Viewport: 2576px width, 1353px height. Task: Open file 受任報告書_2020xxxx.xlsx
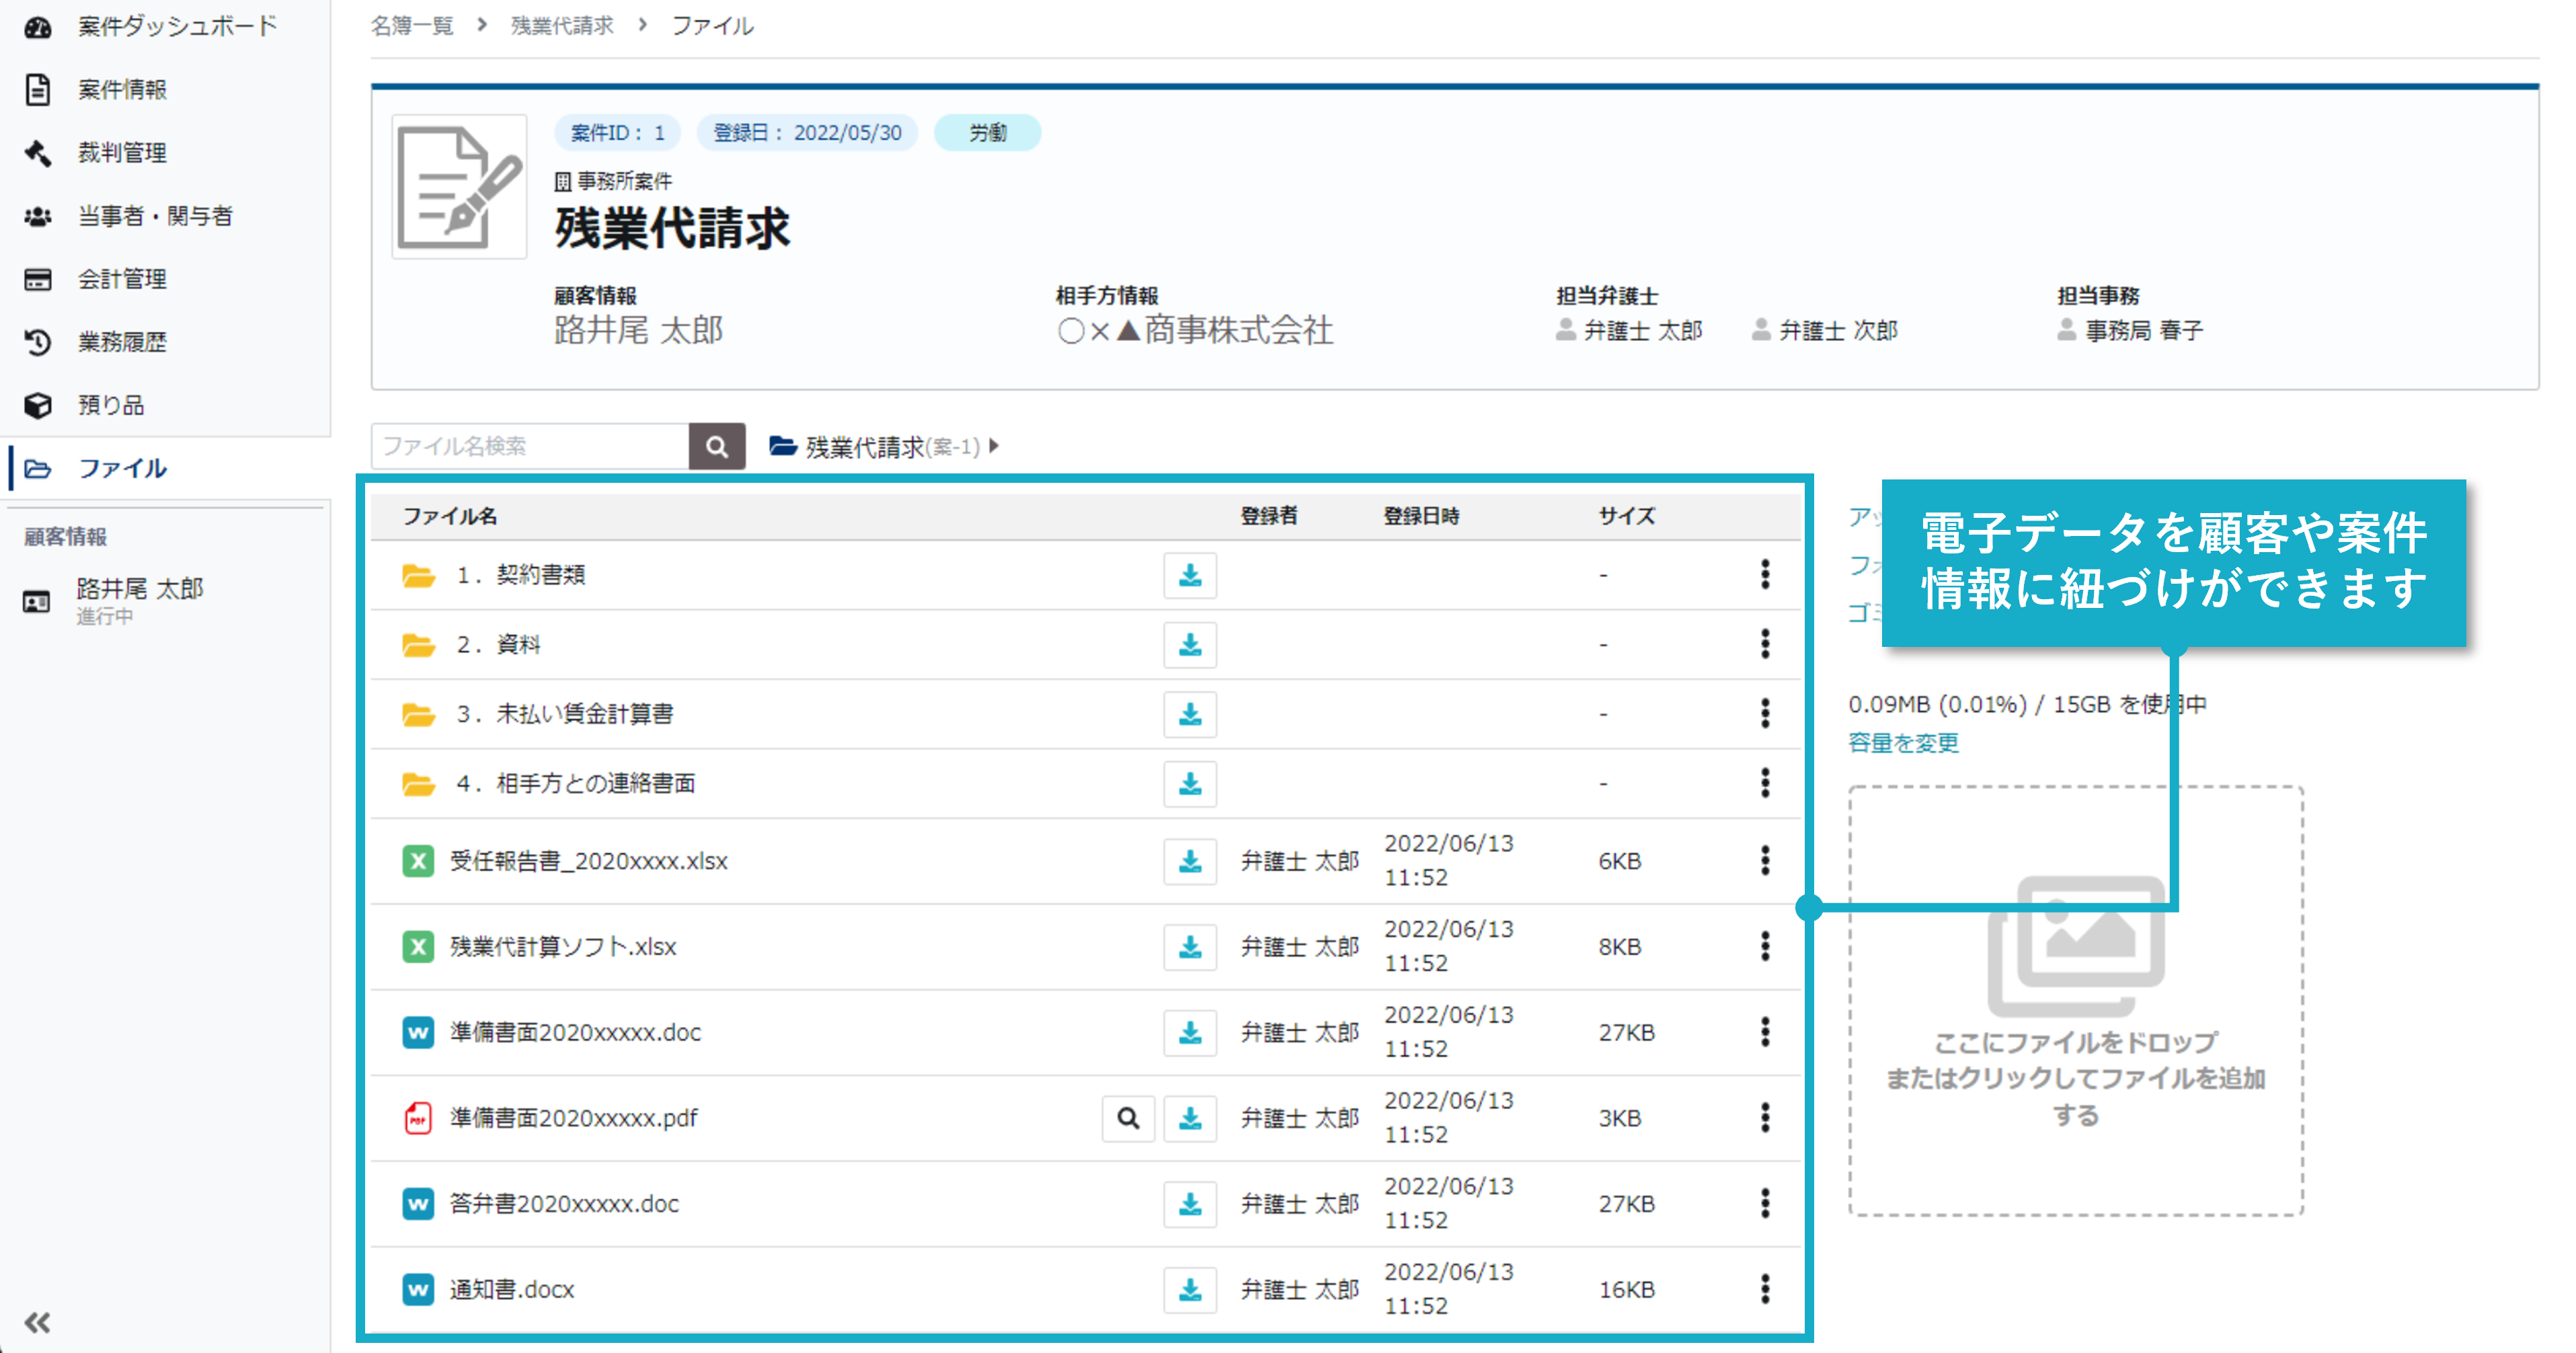(x=588, y=861)
